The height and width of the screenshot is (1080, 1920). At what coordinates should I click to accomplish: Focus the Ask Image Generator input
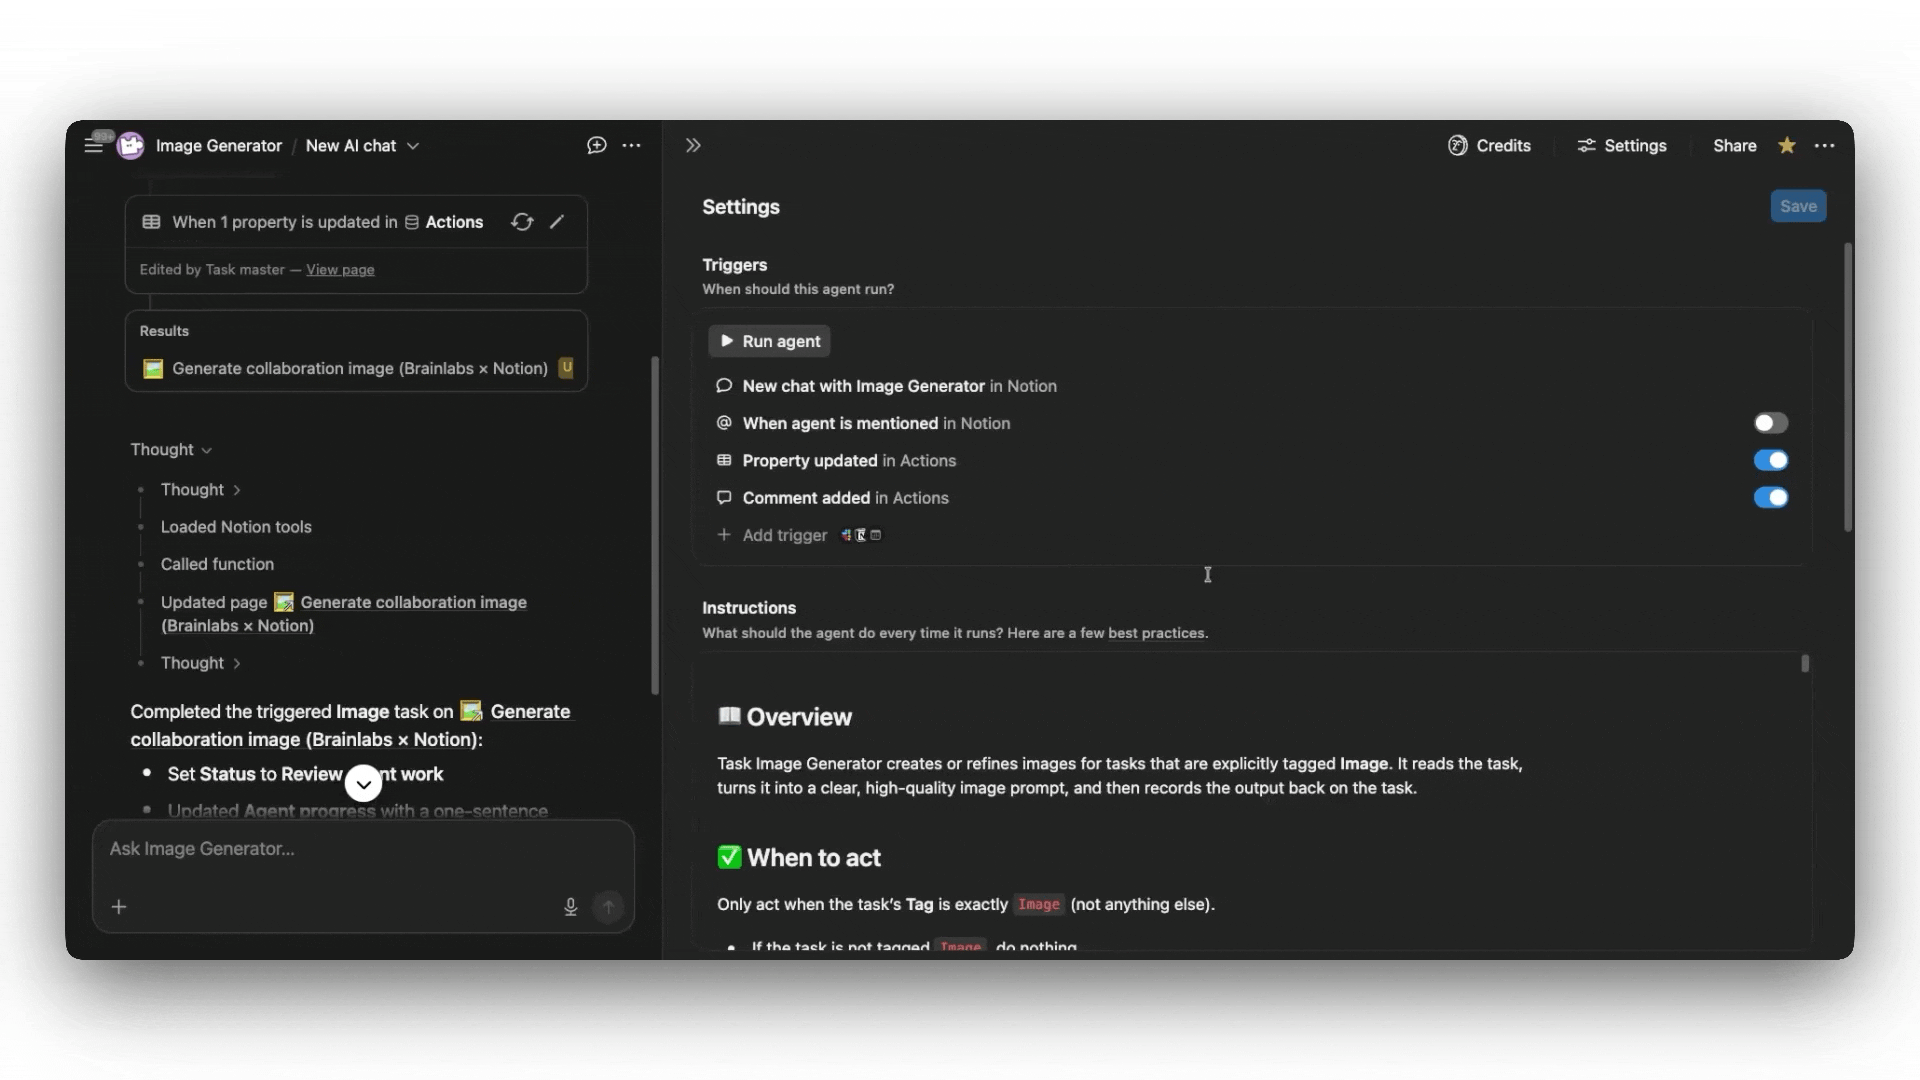click(363, 849)
